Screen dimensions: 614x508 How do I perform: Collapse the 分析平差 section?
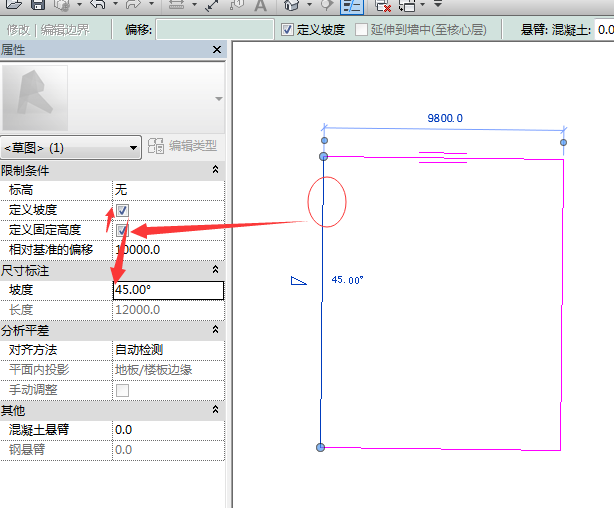[216, 330]
